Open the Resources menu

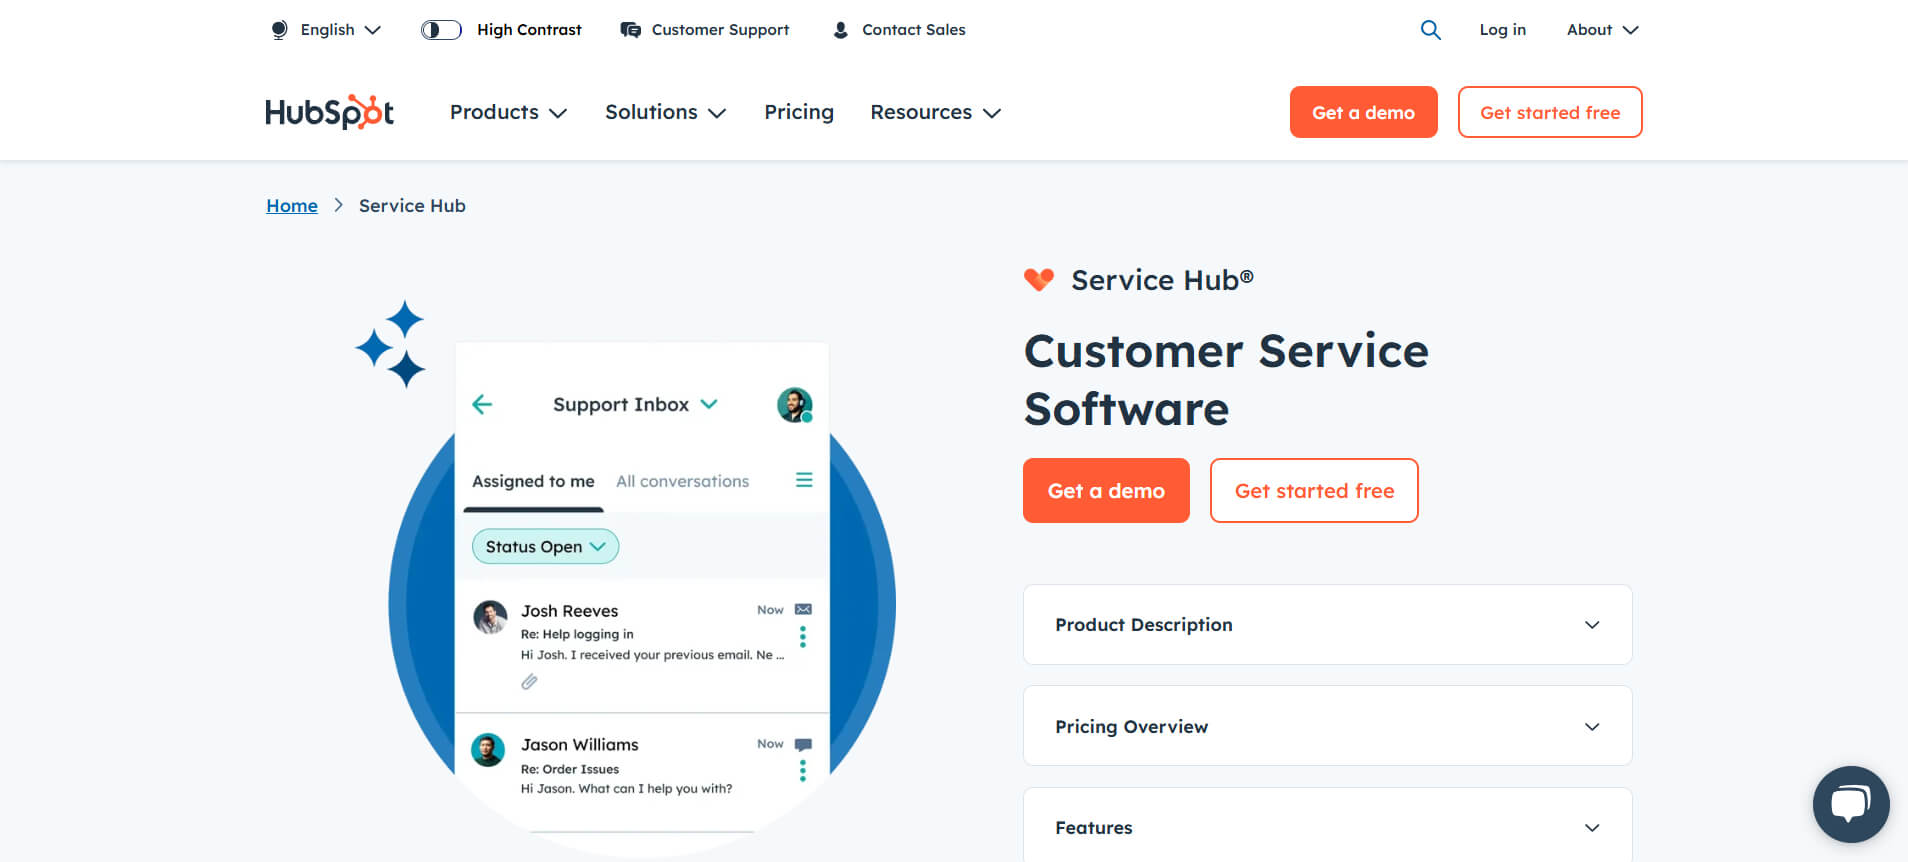pyautogui.click(x=935, y=112)
